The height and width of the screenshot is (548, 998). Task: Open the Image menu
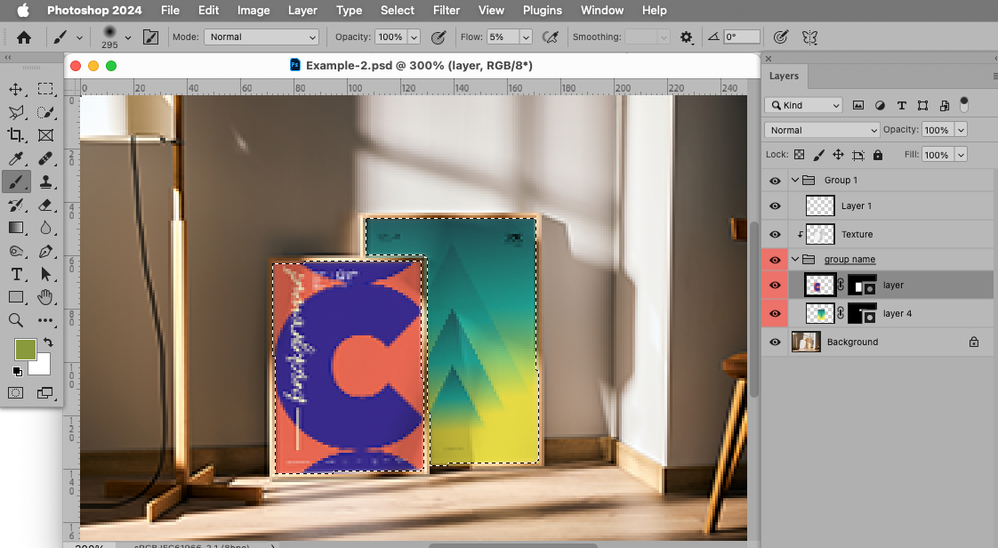coord(253,10)
